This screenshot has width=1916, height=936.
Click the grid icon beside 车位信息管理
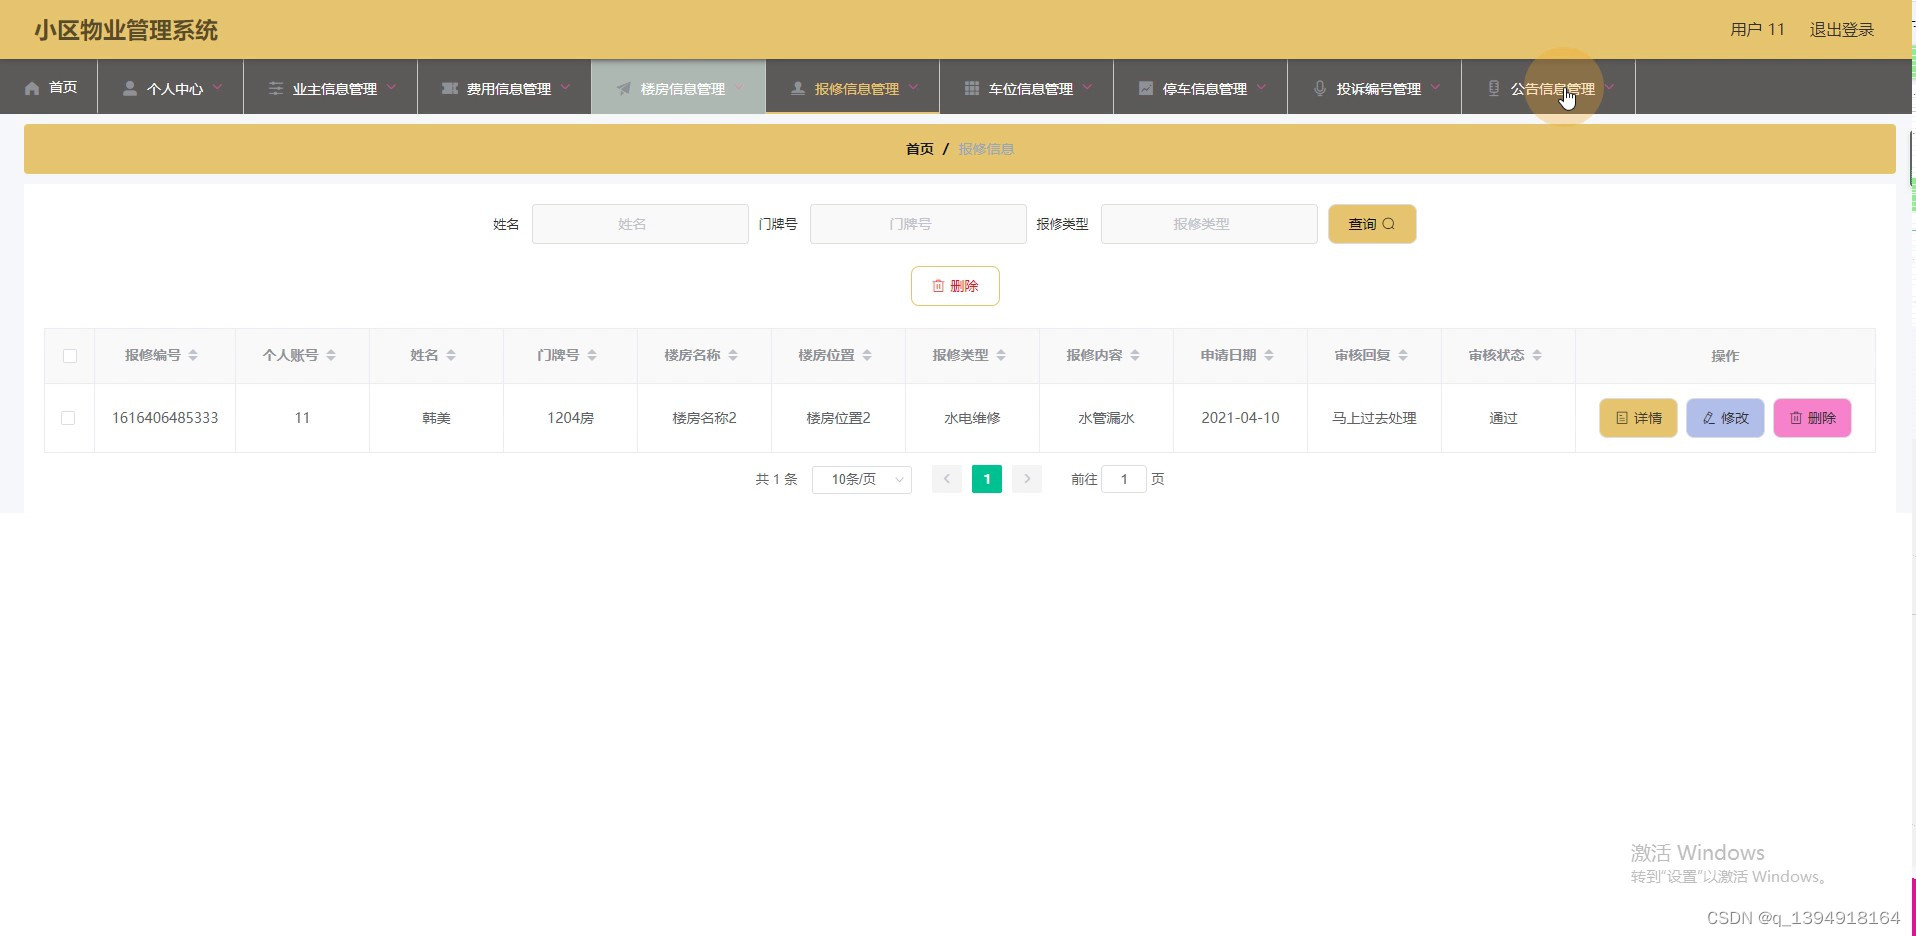pos(972,88)
